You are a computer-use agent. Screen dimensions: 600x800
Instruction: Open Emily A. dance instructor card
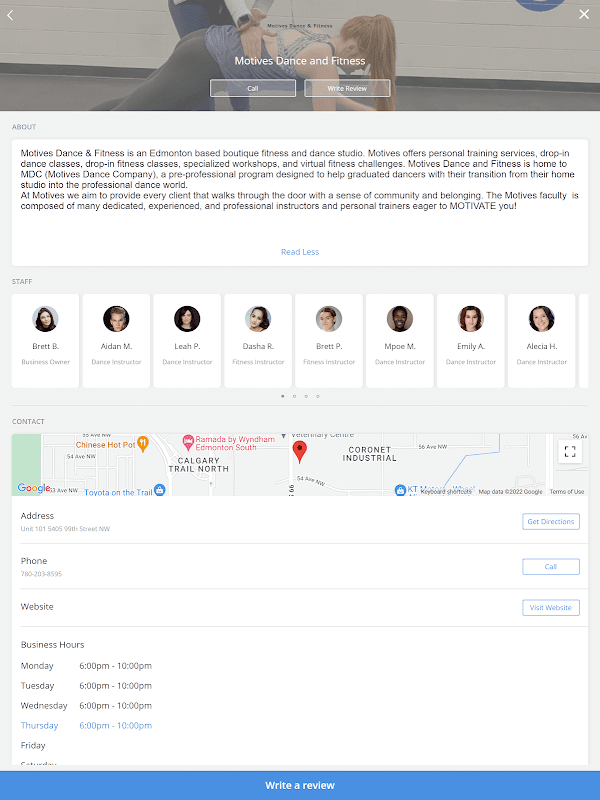click(471, 341)
